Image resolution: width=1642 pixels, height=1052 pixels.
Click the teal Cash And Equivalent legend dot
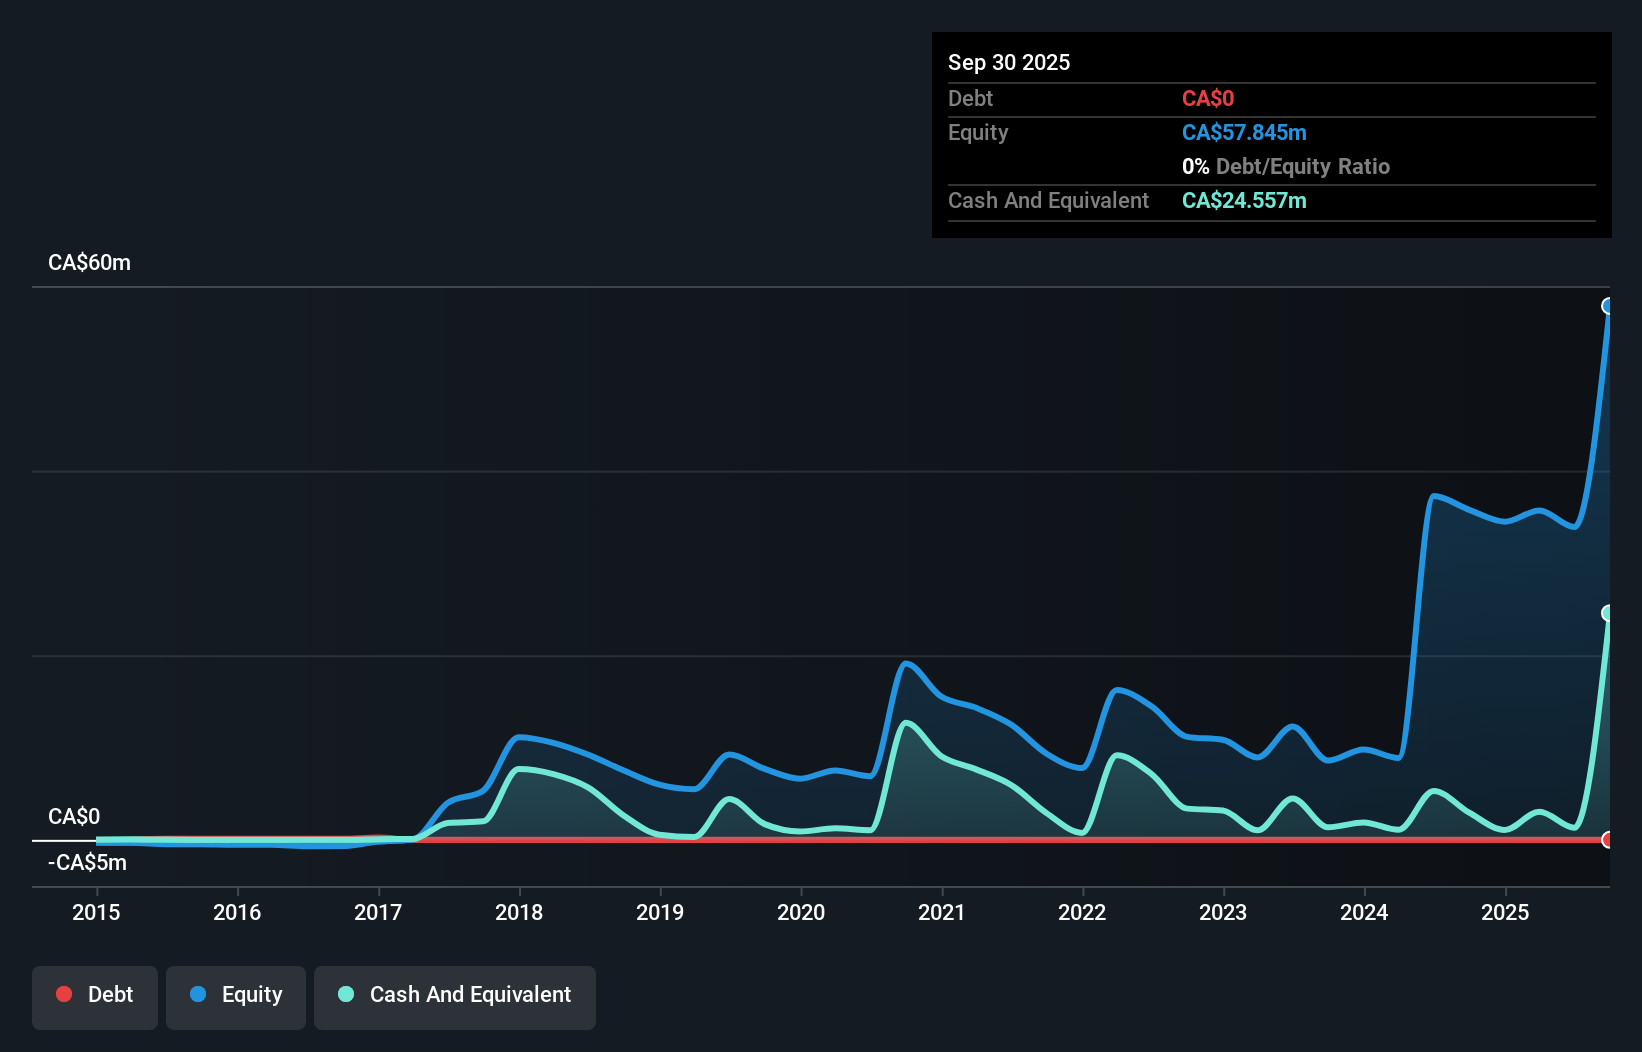tap(345, 994)
